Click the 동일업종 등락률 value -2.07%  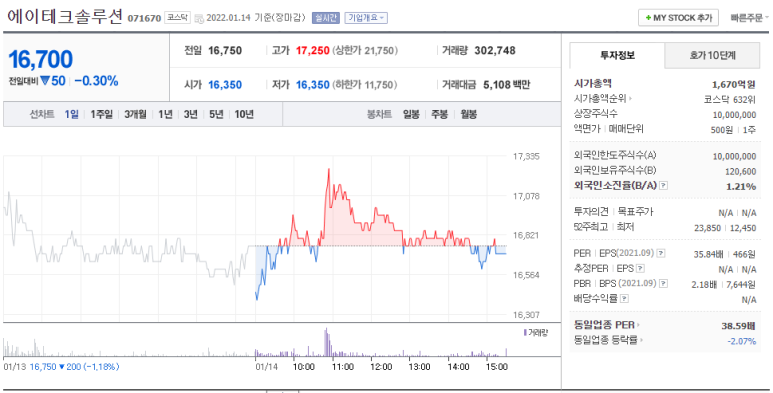741,341
